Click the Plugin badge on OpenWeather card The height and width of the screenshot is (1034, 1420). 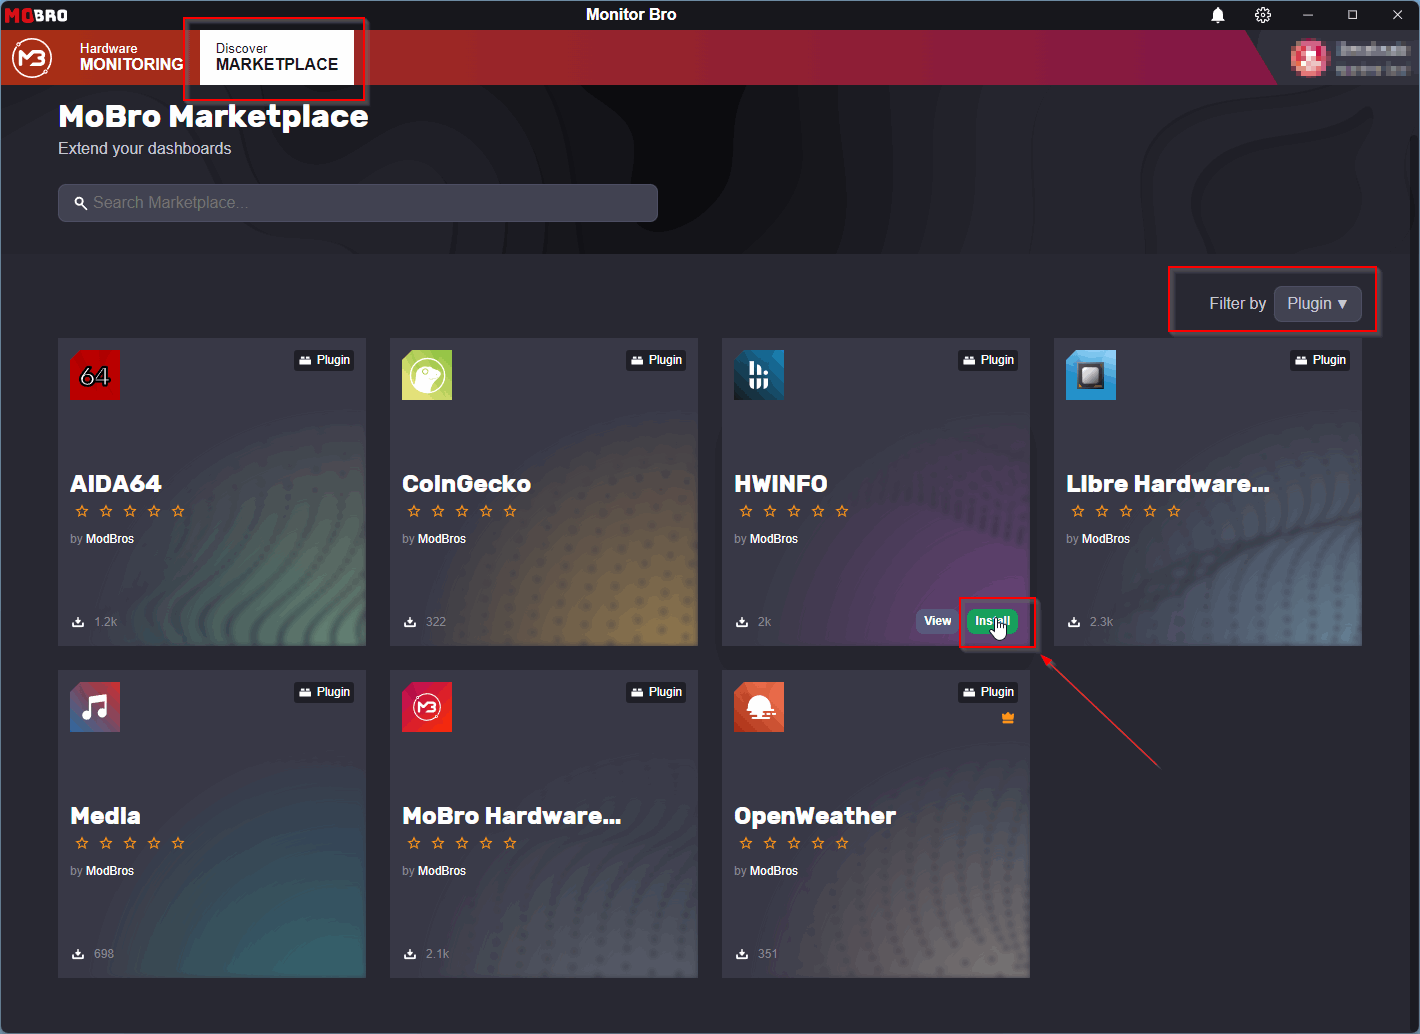988,692
